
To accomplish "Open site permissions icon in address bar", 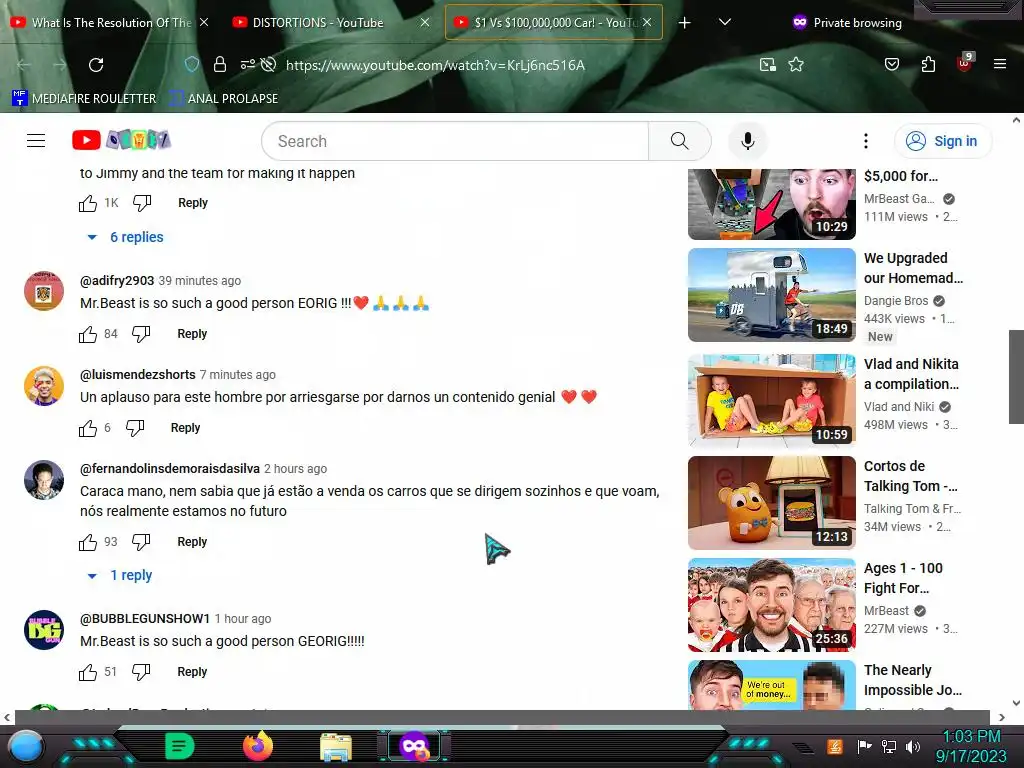I will click(x=248, y=64).
